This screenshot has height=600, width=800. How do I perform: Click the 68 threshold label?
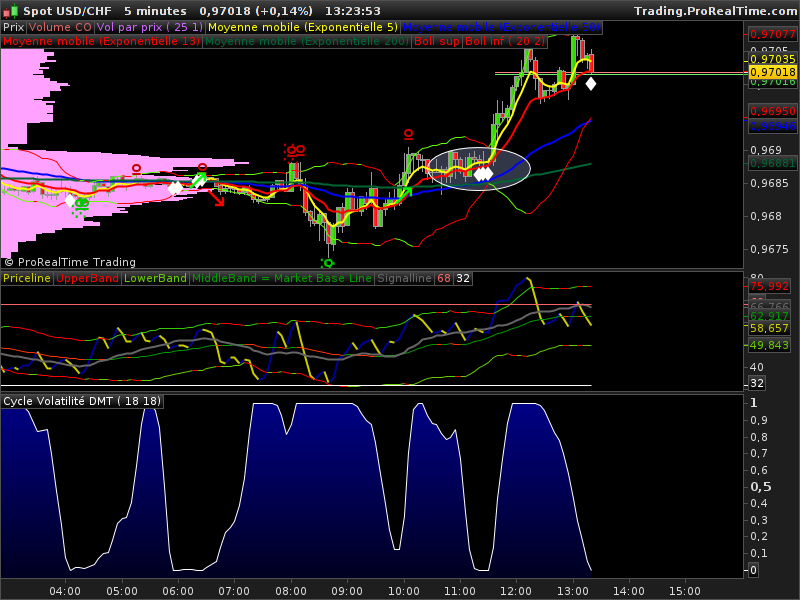tap(444, 278)
